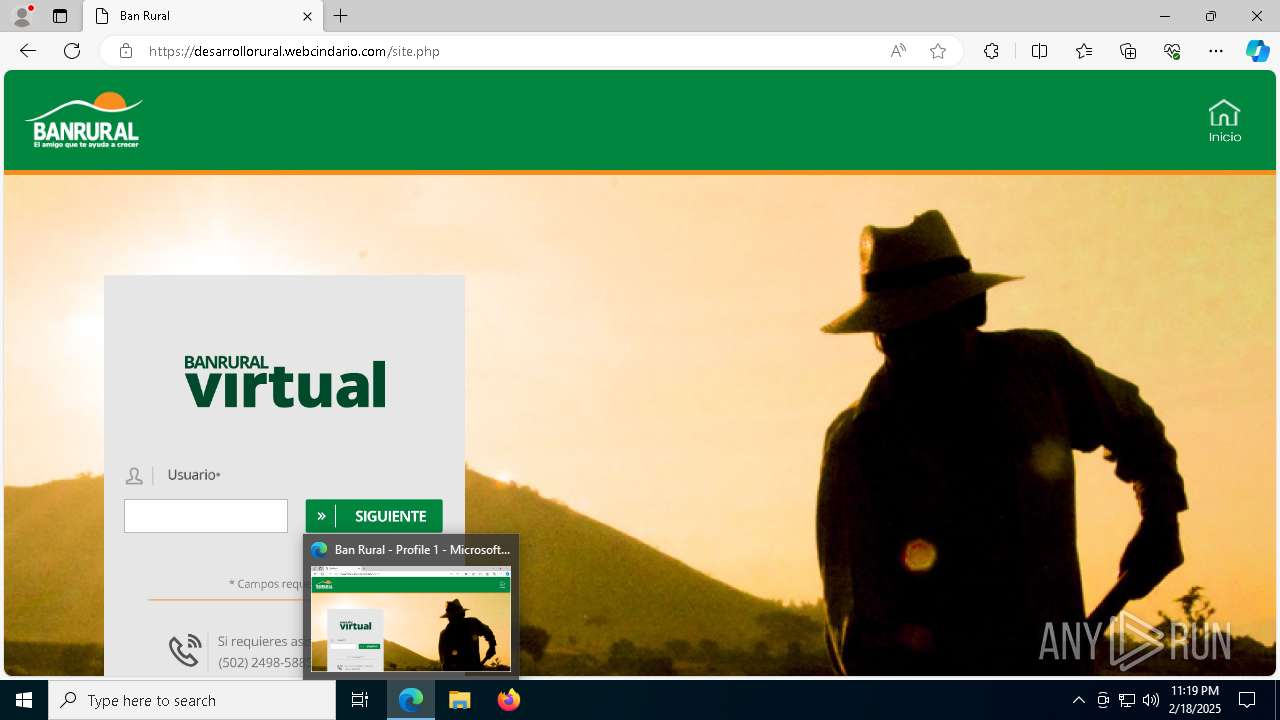Click the Banrural logo in header
Viewport: 1280px width, 720px height.
84,120
